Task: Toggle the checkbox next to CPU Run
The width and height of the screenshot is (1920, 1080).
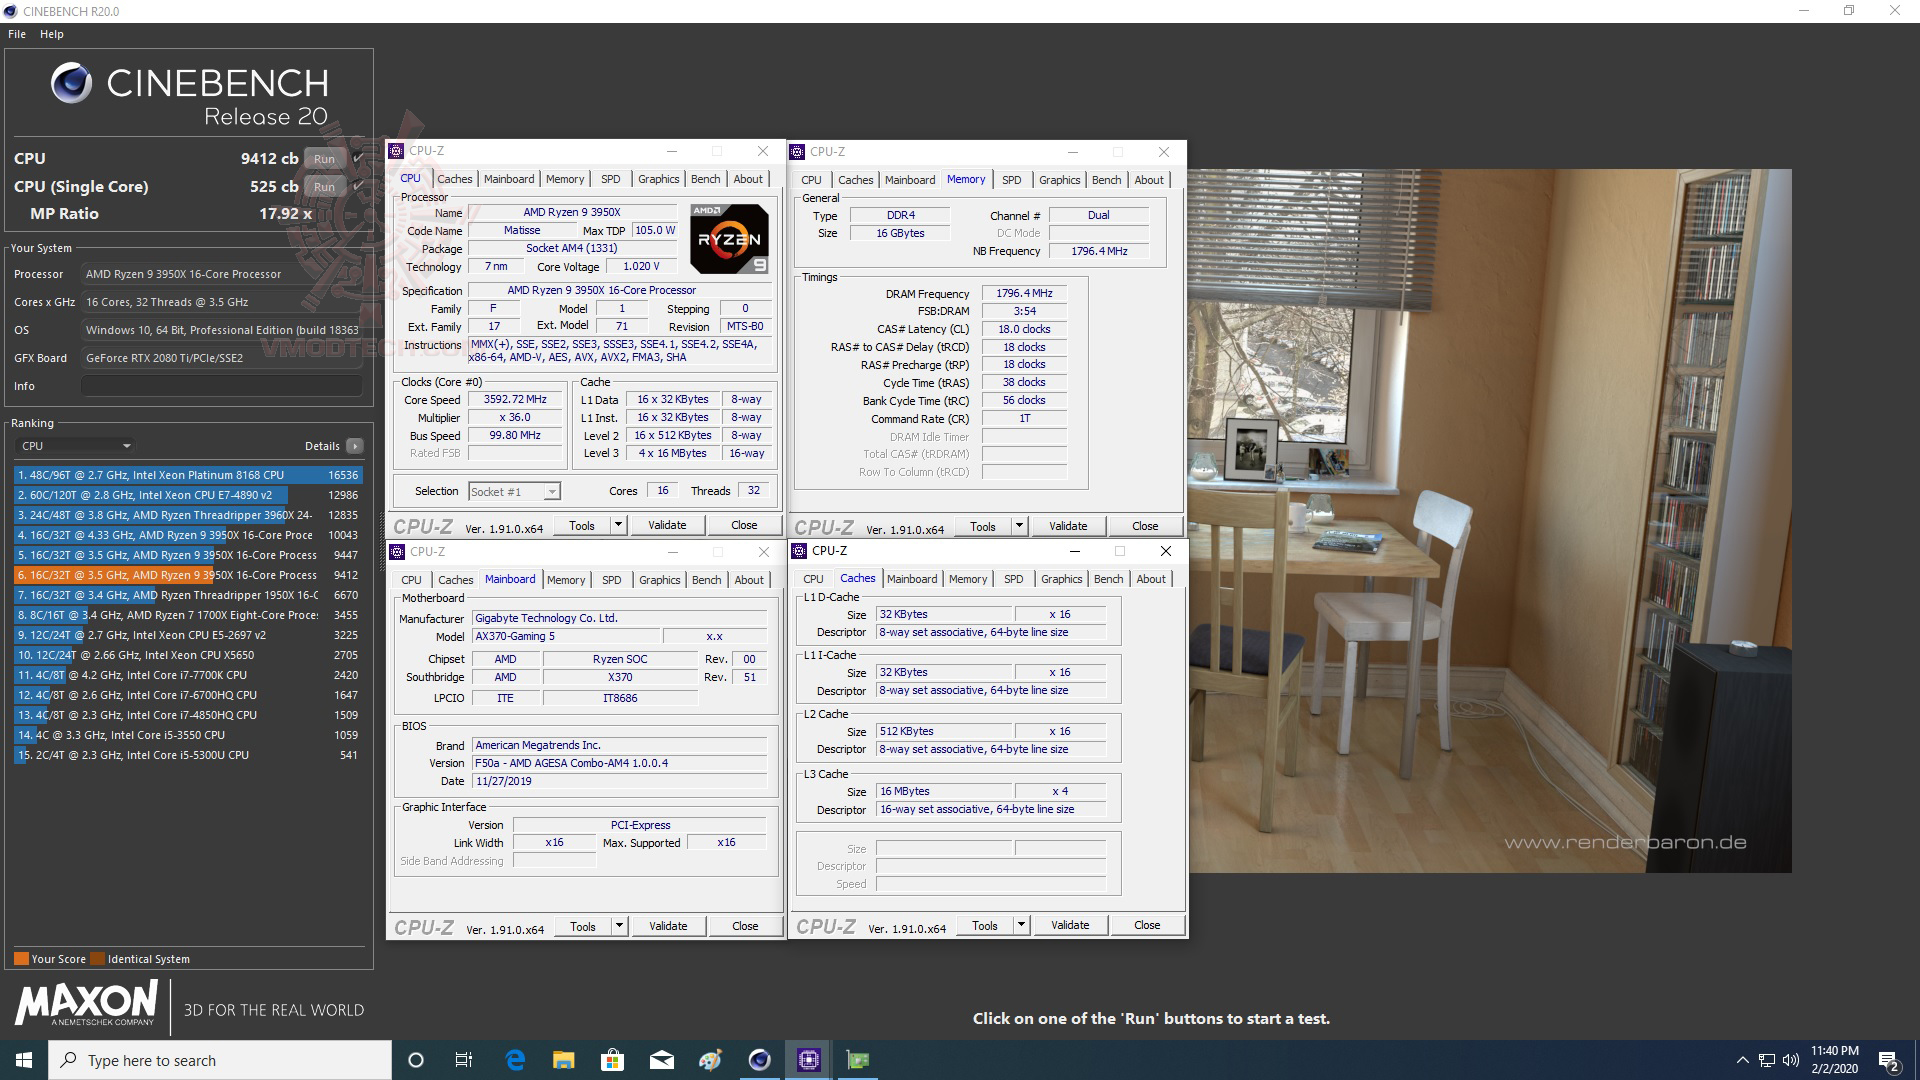Action: 358,158
